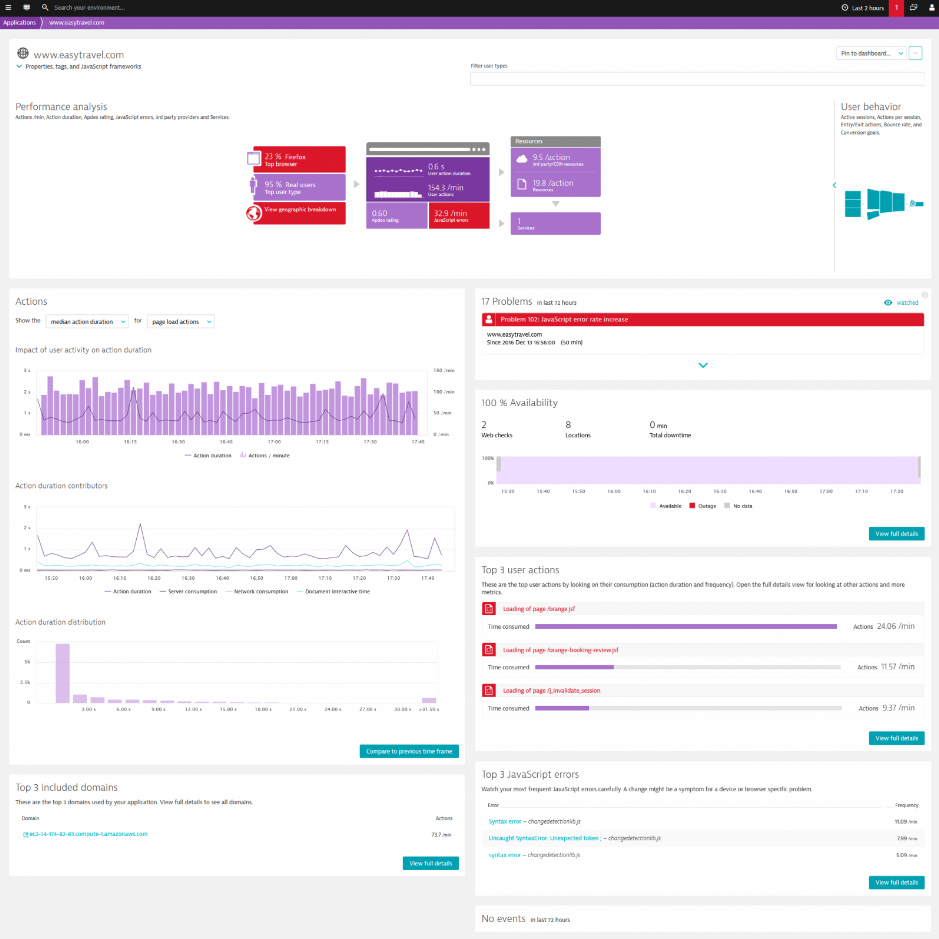Open the more options ellipsis button
This screenshot has width=939, height=939.
pos(916,53)
